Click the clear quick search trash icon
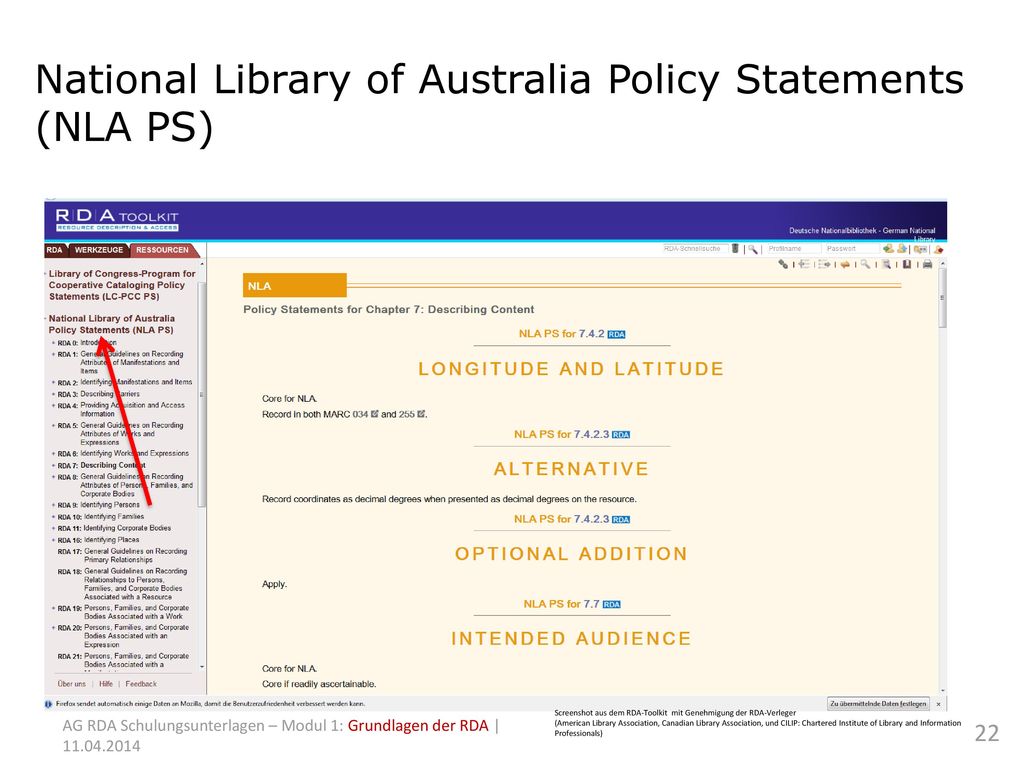 pos(735,248)
